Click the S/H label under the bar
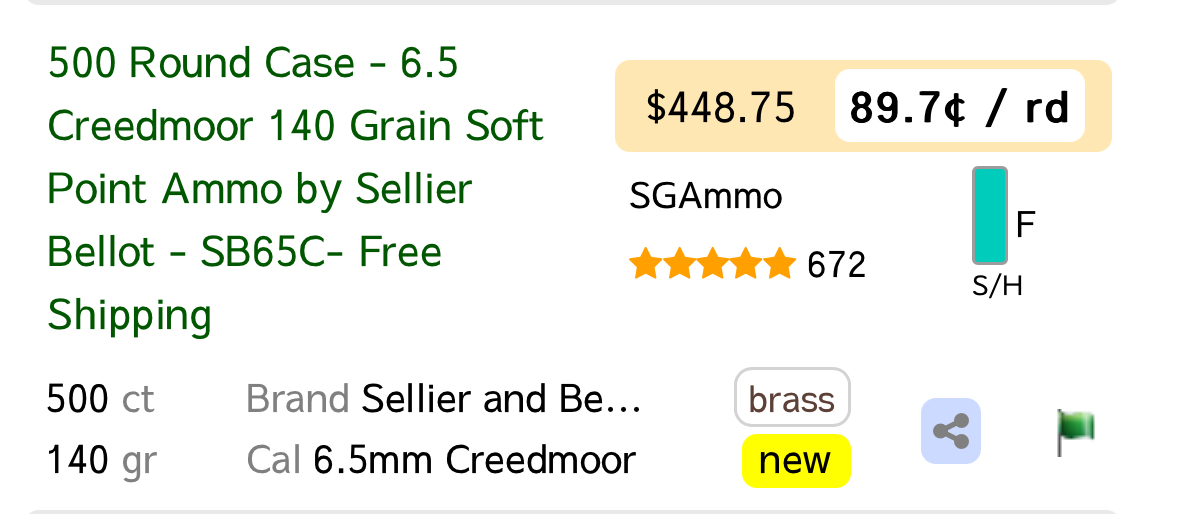The height and width of the screenshot is (514, 1179). 997,286
